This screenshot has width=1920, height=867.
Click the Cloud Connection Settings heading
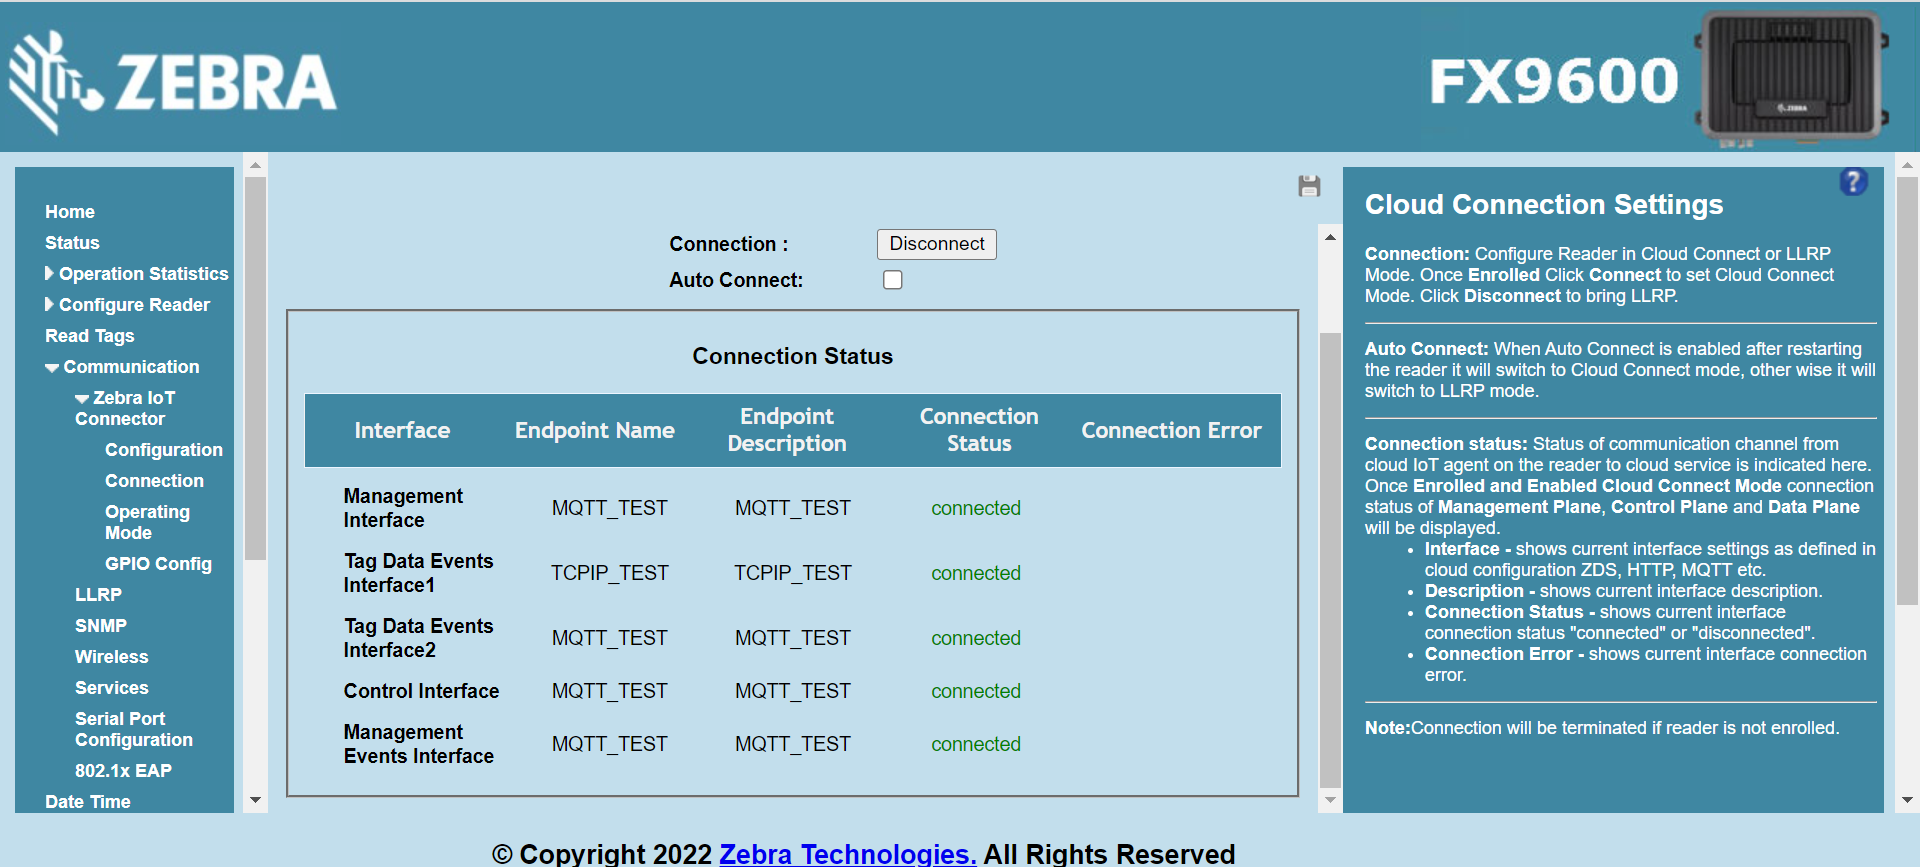1544,205
